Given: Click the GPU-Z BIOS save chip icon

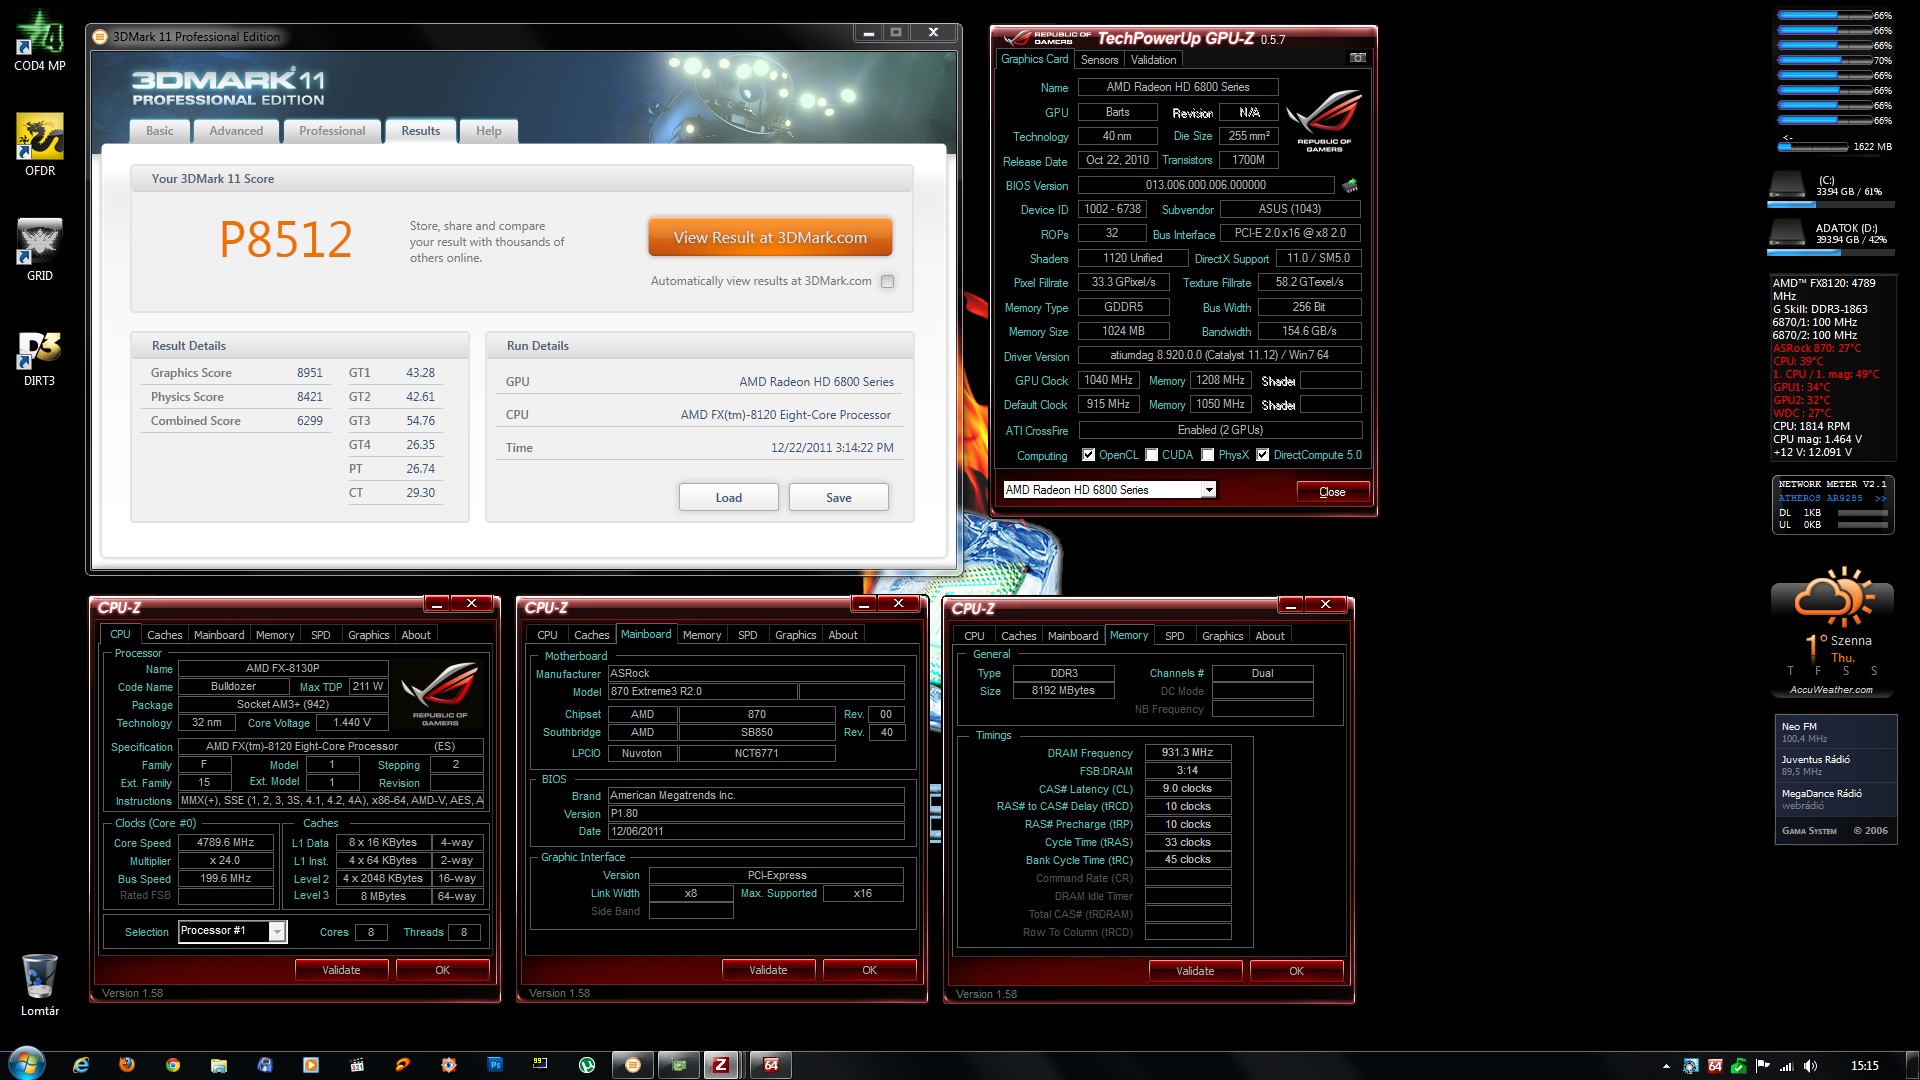Looking at the screenshot, I should click(1349, 185).
